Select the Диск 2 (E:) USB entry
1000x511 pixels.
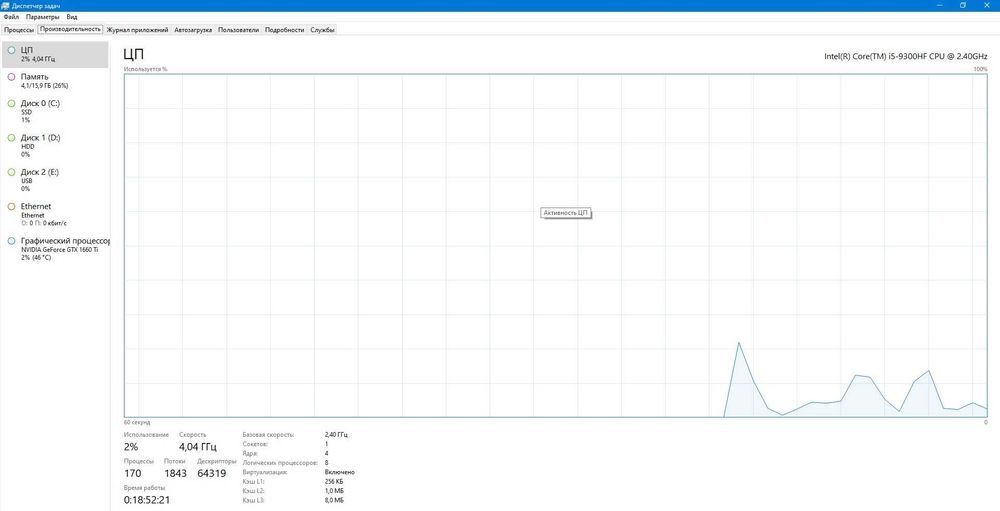[55, 180]
